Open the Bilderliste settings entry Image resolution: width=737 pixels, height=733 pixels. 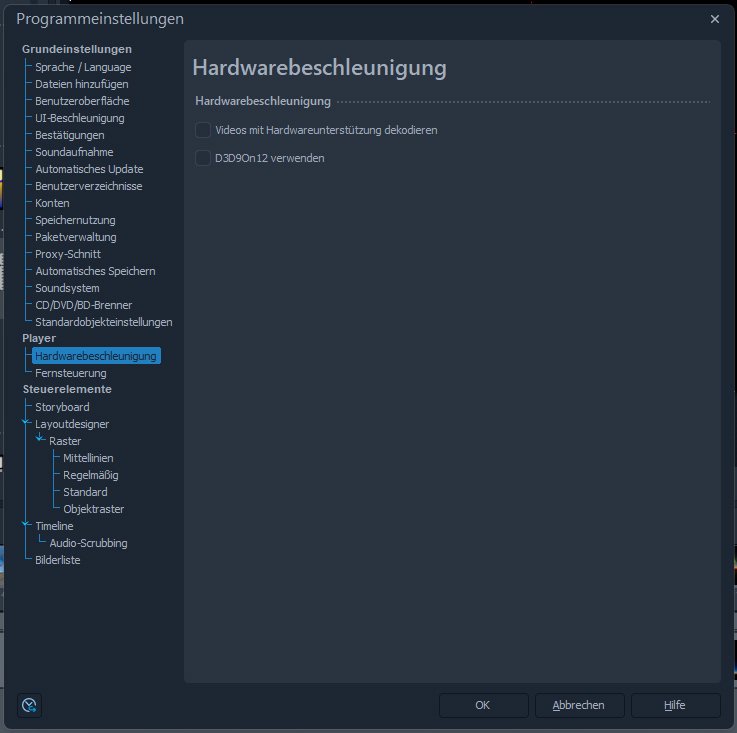(58, 560)
